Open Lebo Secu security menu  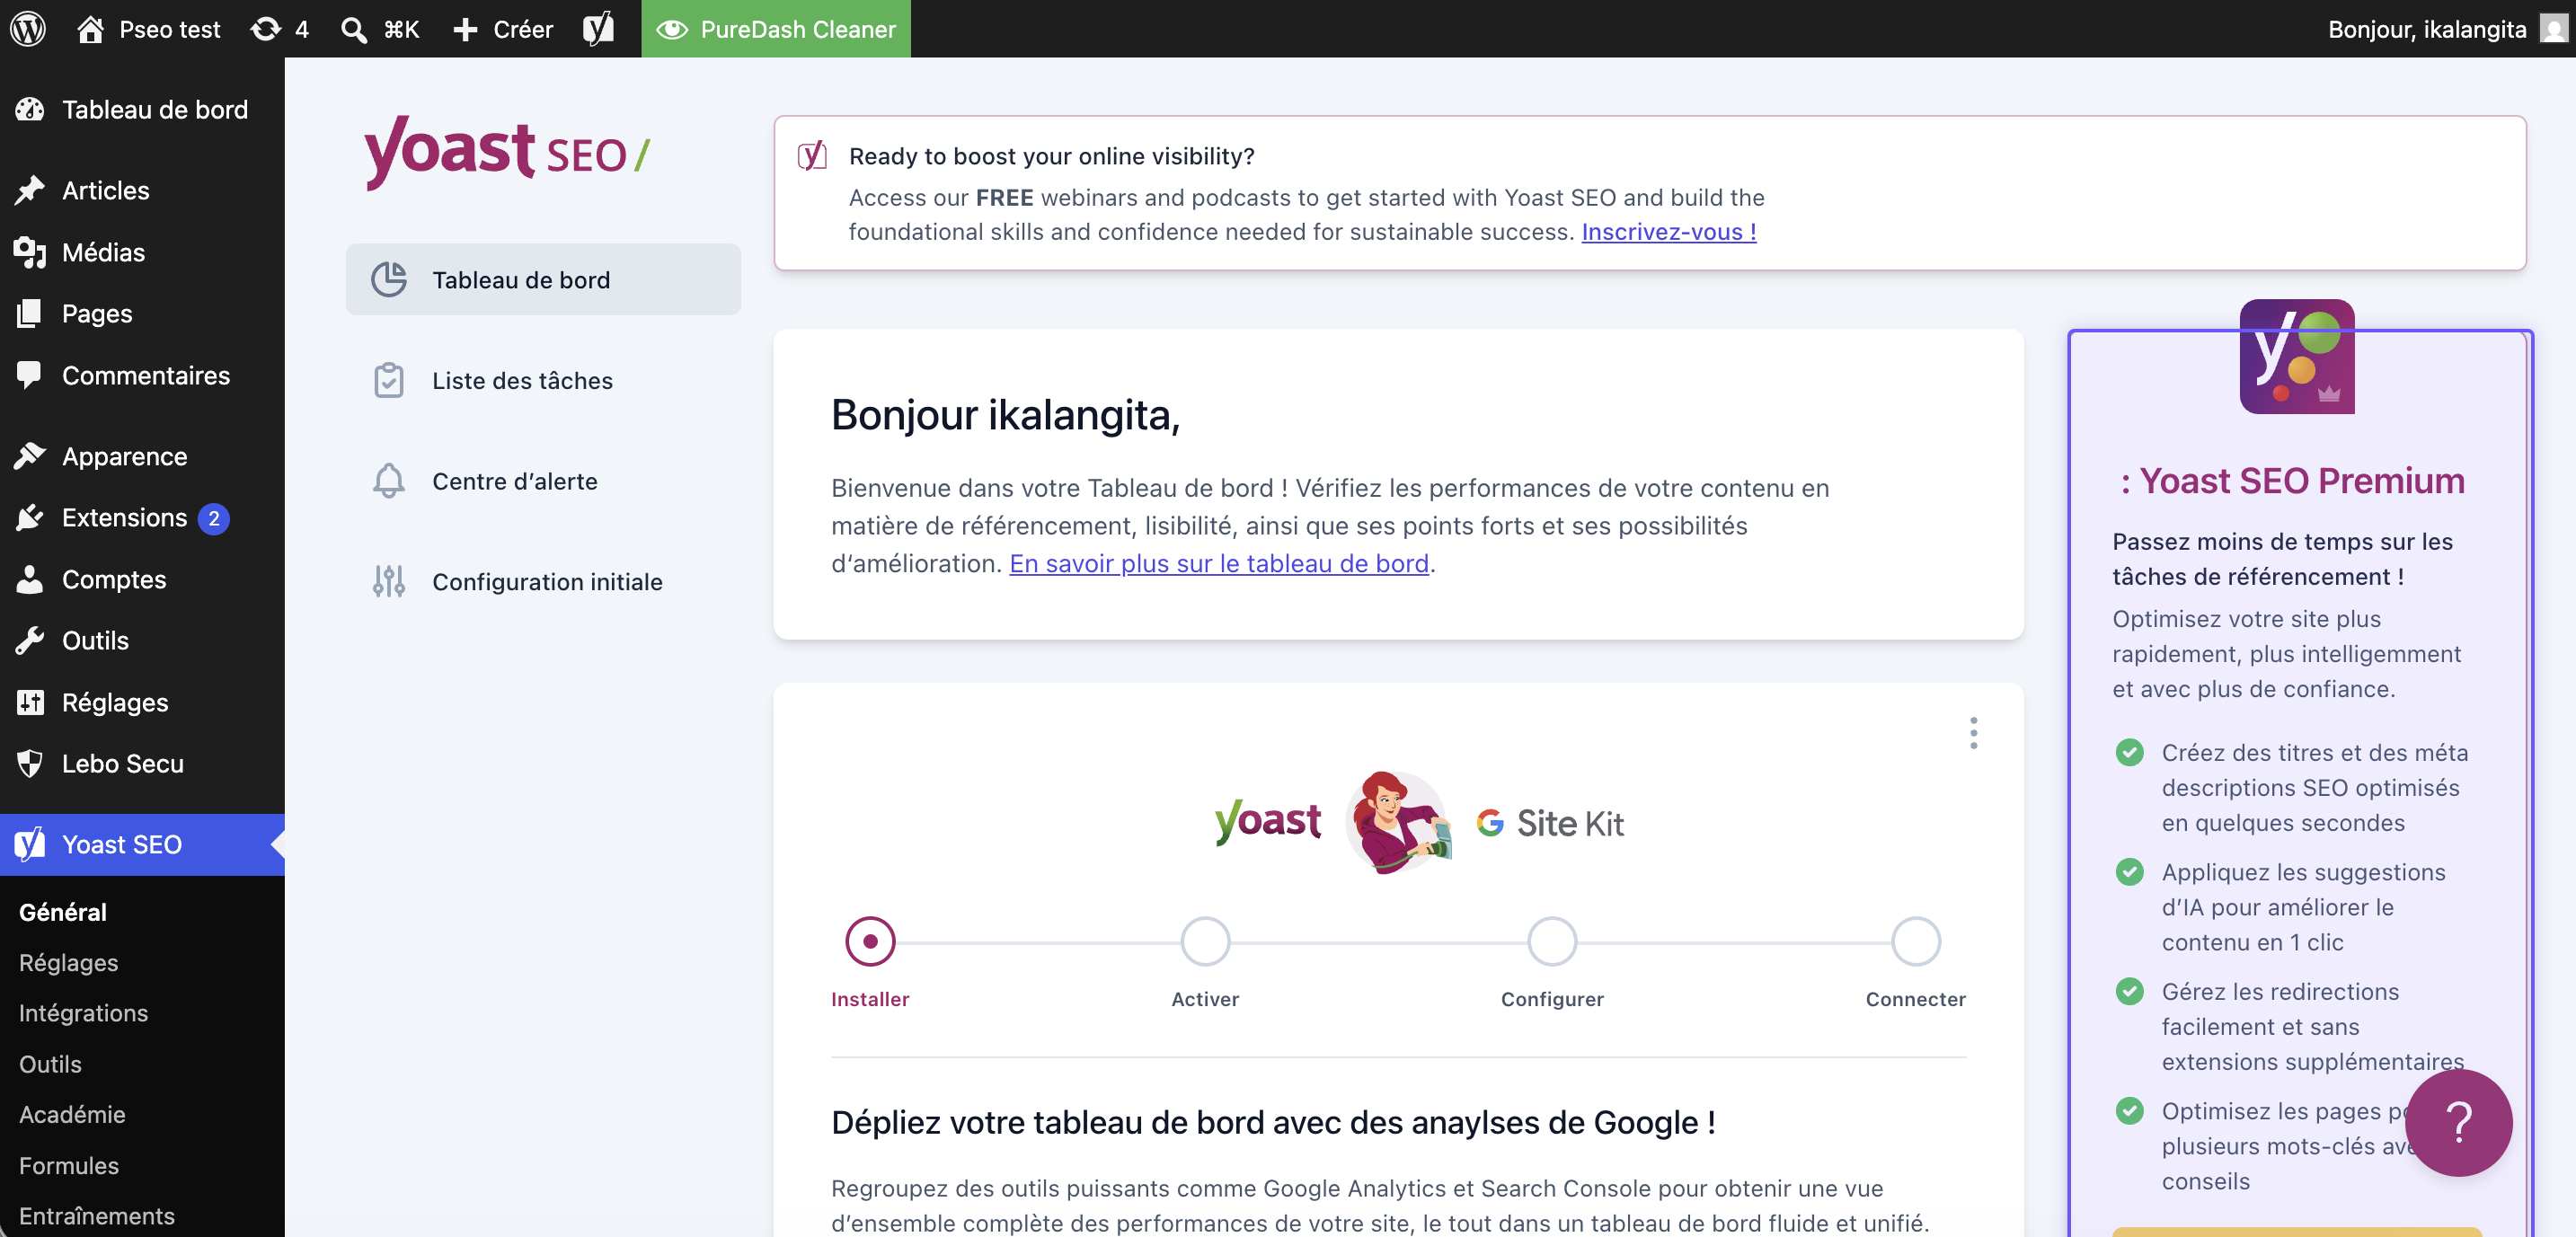tap(142, 763)
